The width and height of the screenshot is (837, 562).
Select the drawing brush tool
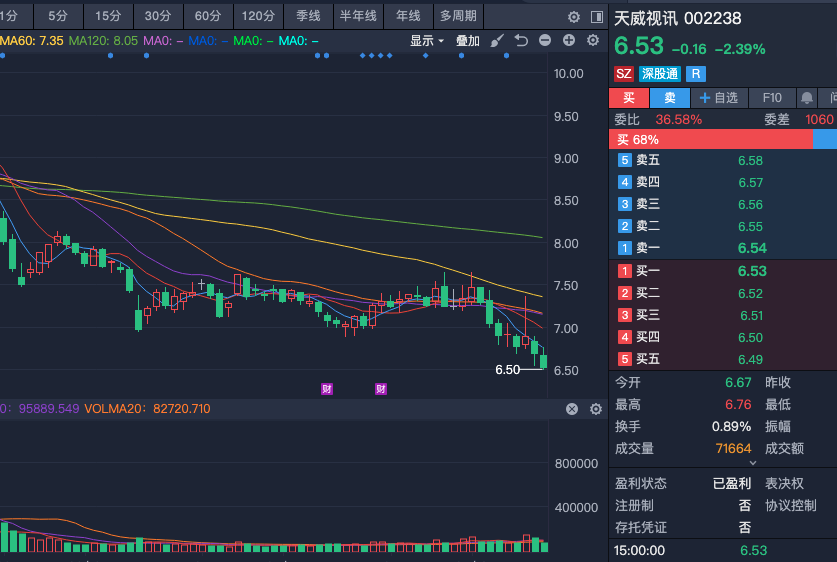pos(496,41)
